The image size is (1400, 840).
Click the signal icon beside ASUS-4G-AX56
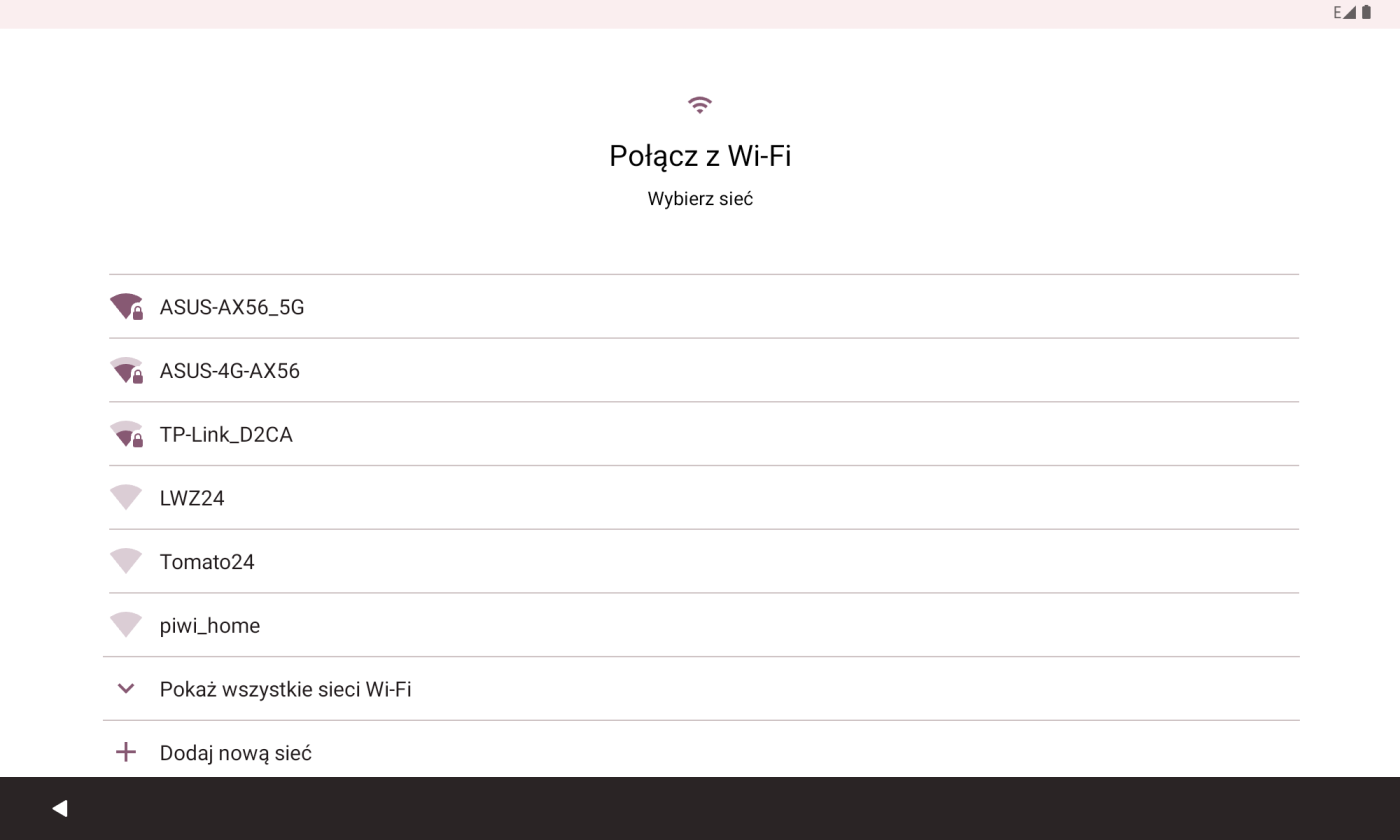(126, 371)
